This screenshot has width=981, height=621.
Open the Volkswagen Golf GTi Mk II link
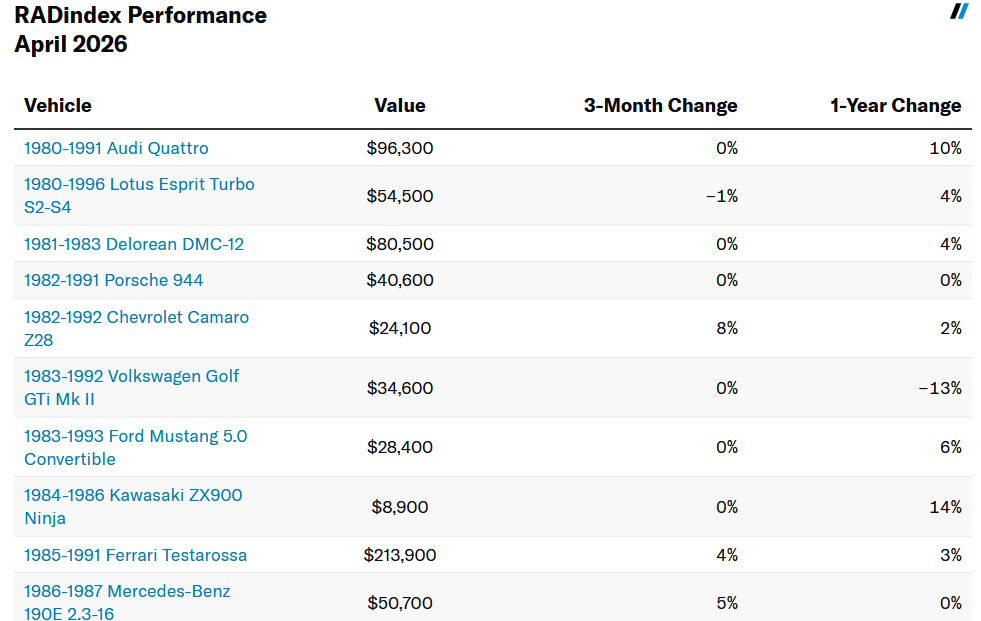[131, 387]
